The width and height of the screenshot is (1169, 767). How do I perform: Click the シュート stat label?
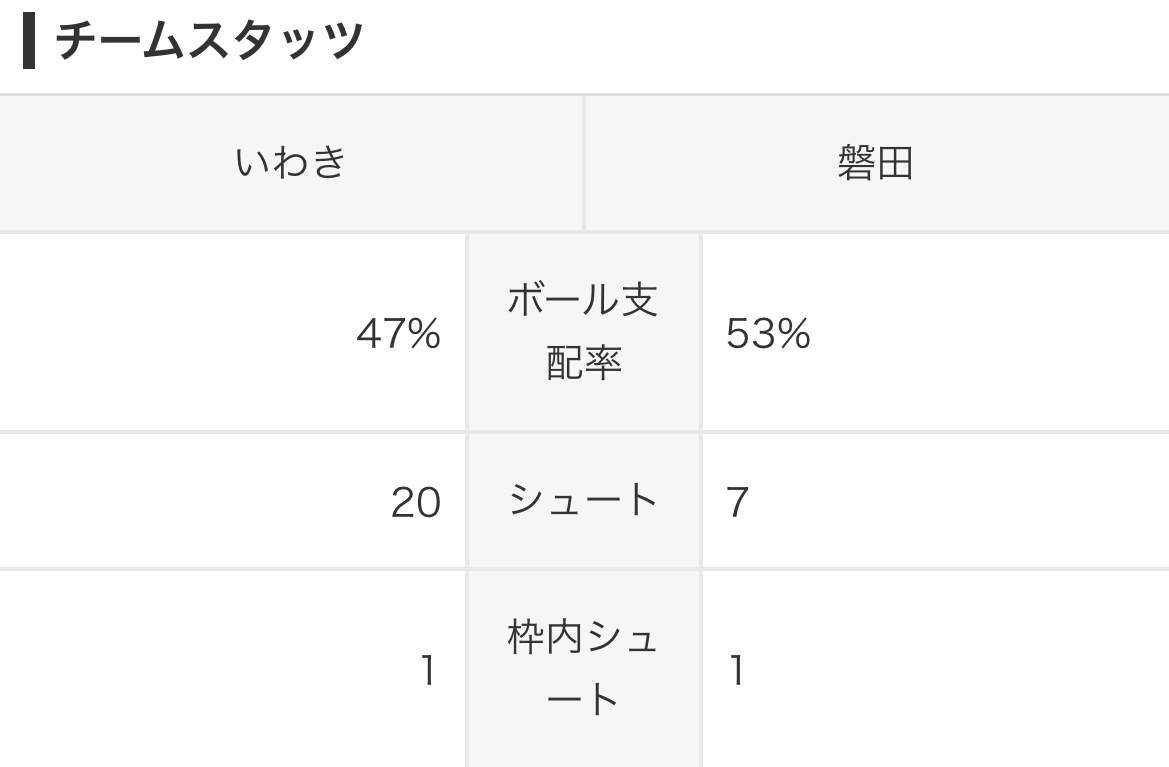click(x=584, y=500)
